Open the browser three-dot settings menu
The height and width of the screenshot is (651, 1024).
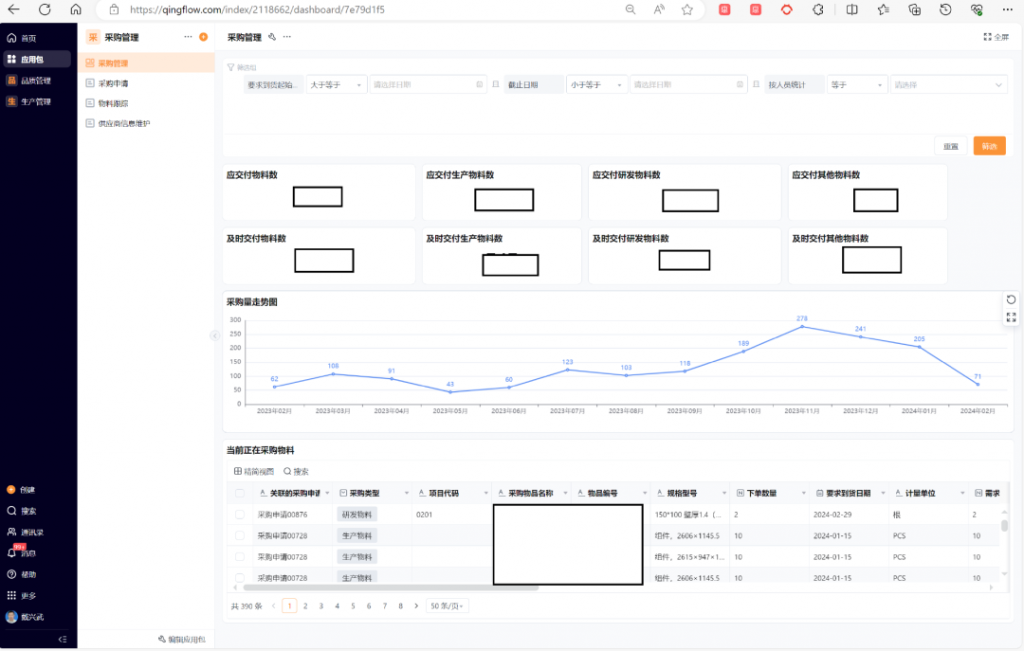1008,9
